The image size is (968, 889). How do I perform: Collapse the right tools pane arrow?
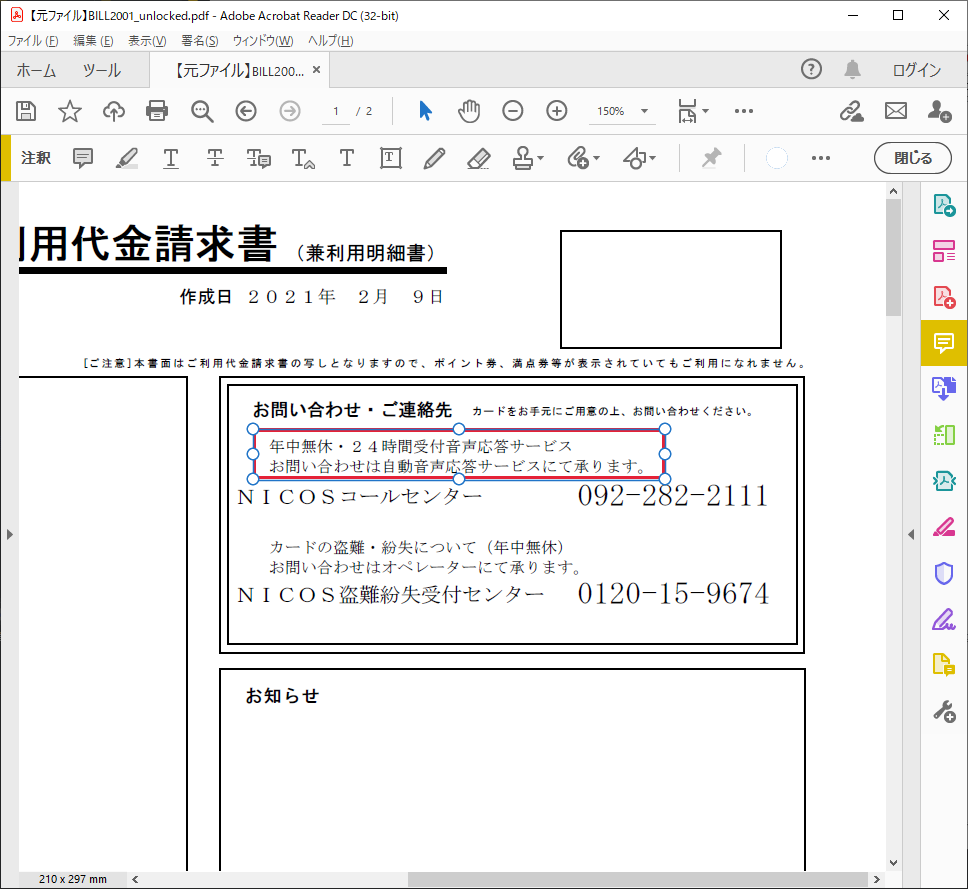point(911,535)
